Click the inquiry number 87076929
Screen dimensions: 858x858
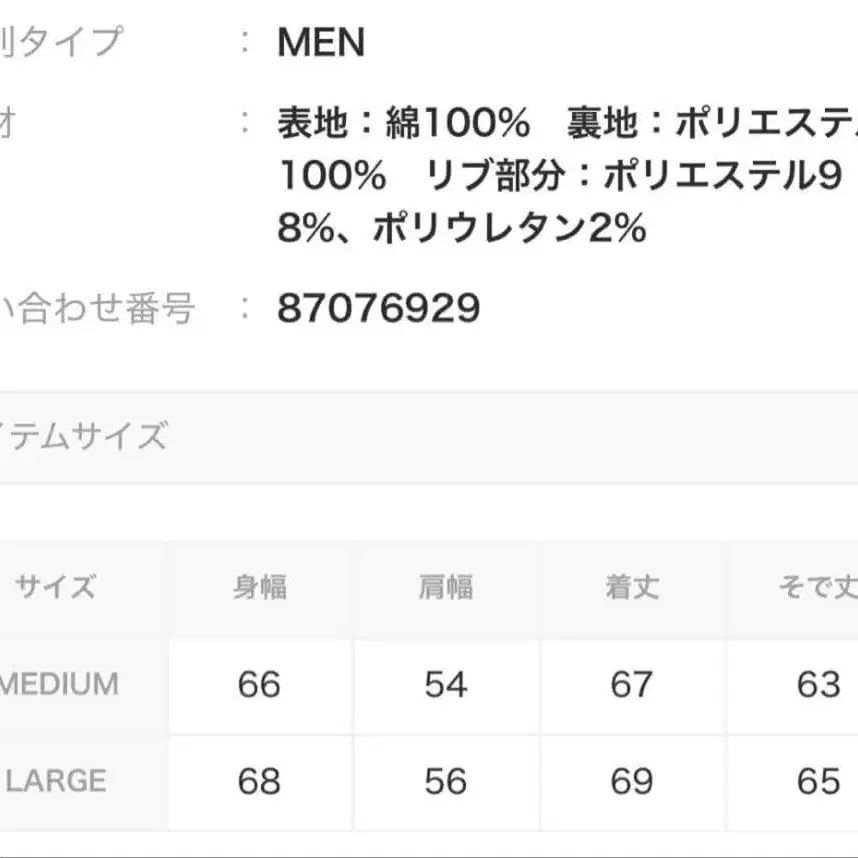379,309
